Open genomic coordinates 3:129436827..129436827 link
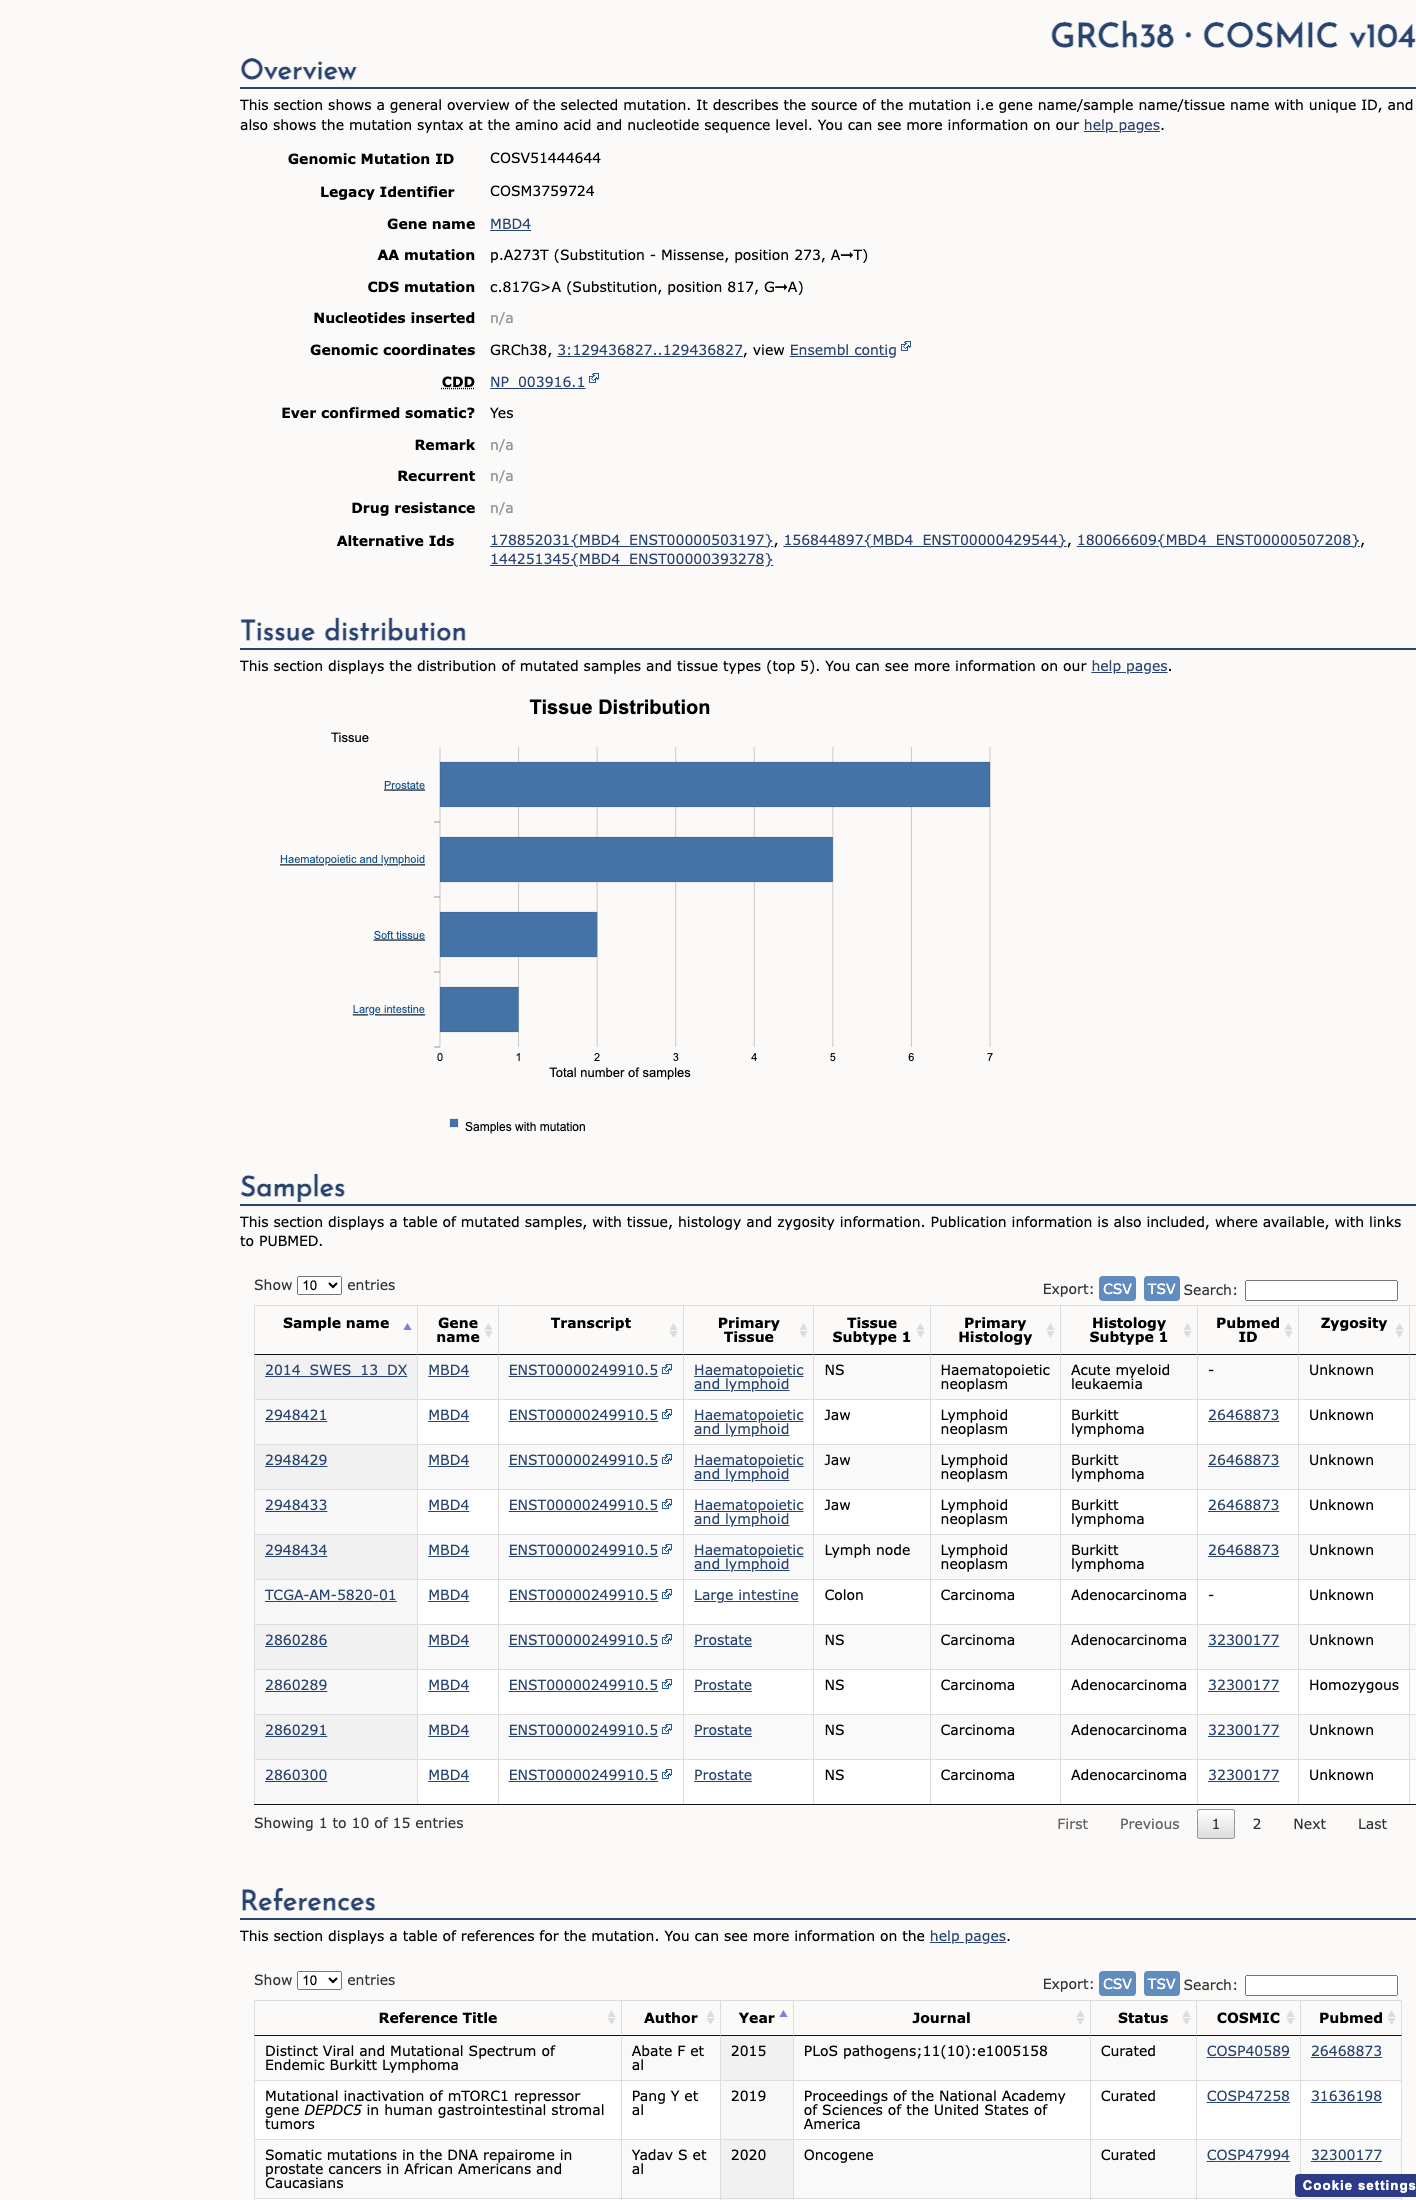The height and width of the screenshot is (2200, 1416). 650,350
